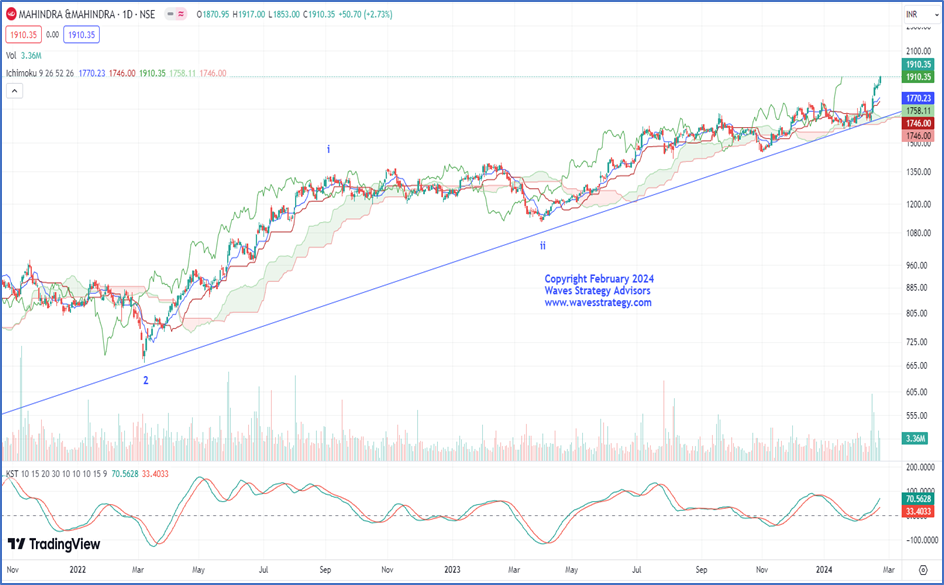Screen dimensions: 944x585
Task: Click the blue 1770.23 price scale tag
Action: point(918,98)
